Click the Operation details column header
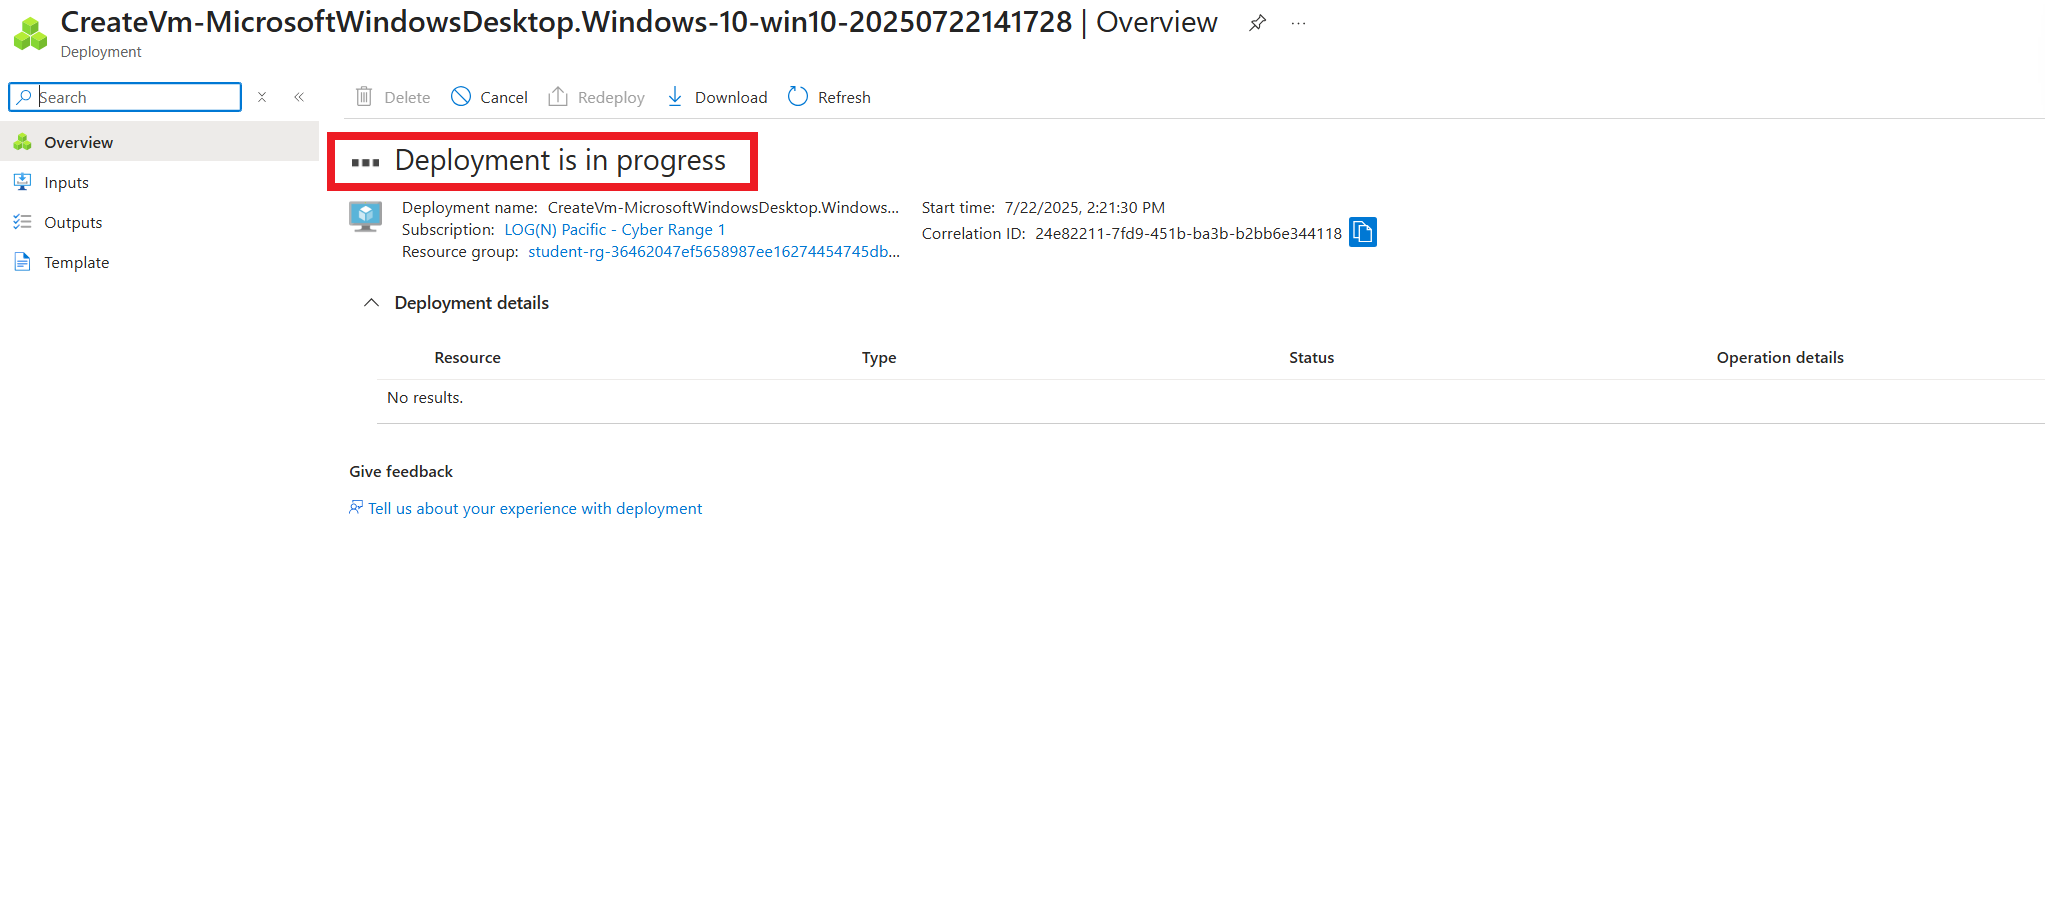 [1780, 357]
